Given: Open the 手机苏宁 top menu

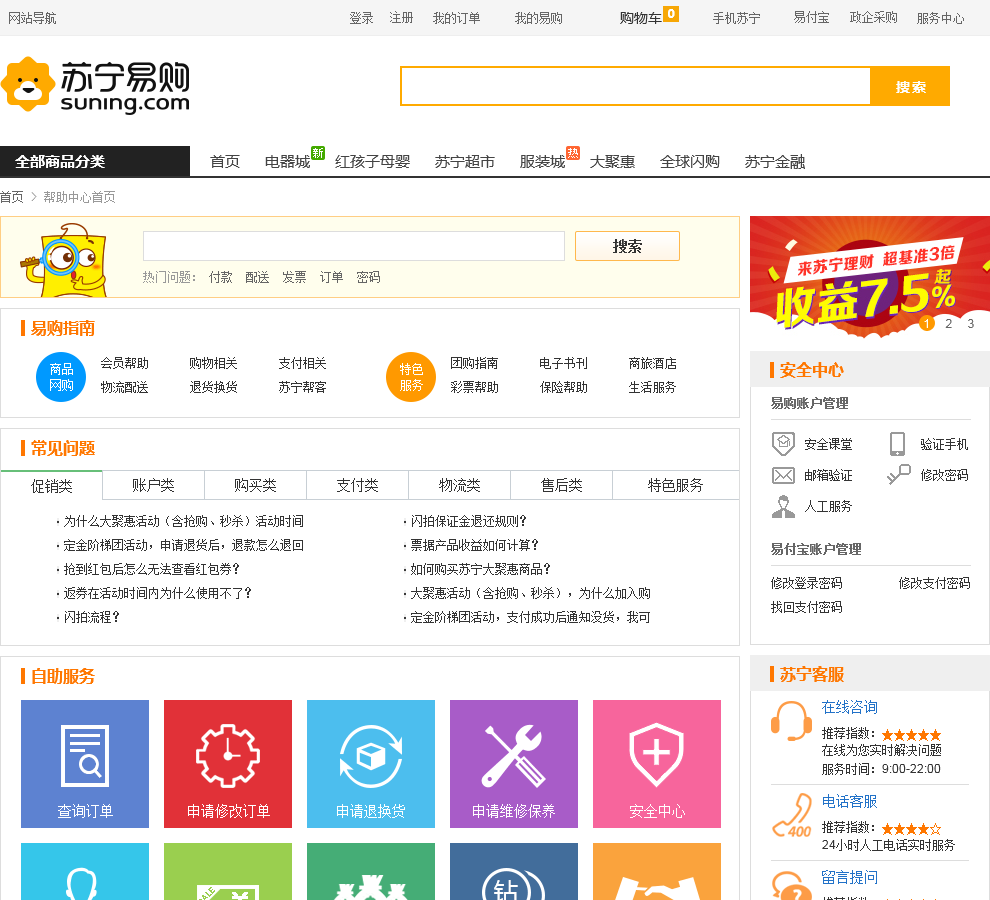Looking at the screenshot, I should (x=736, y=18).
